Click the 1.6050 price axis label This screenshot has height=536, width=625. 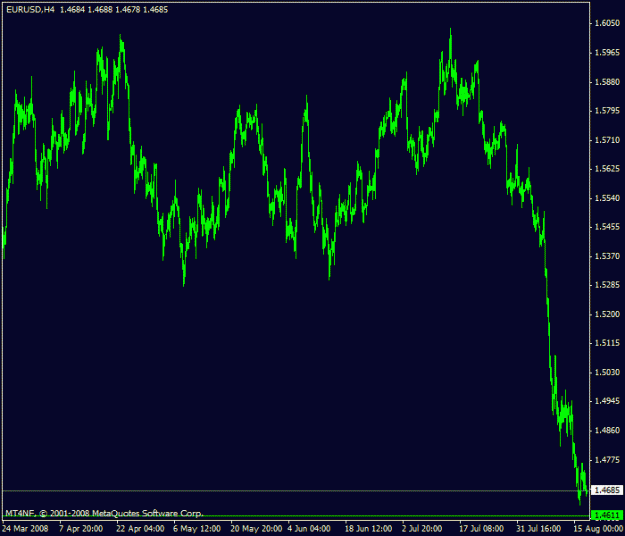coord(607,24)
